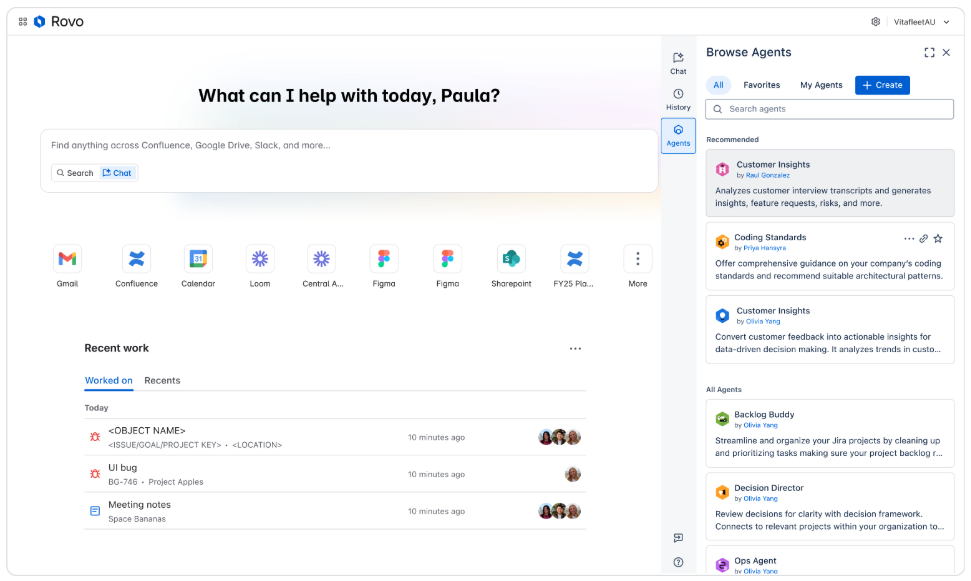Open the help question-mark icon
Viewport: 971px width, 581px height.
(x=678, y=562)
